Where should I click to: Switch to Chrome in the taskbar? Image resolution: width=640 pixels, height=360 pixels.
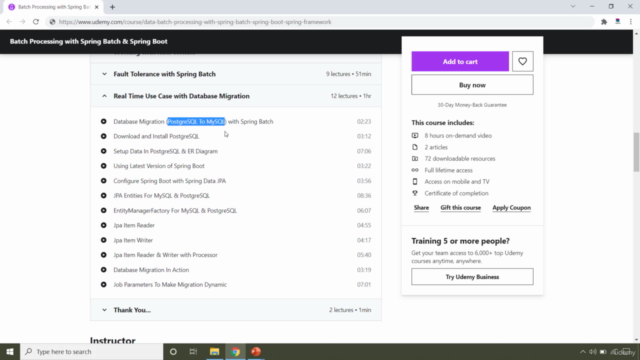tap(235, 351)
